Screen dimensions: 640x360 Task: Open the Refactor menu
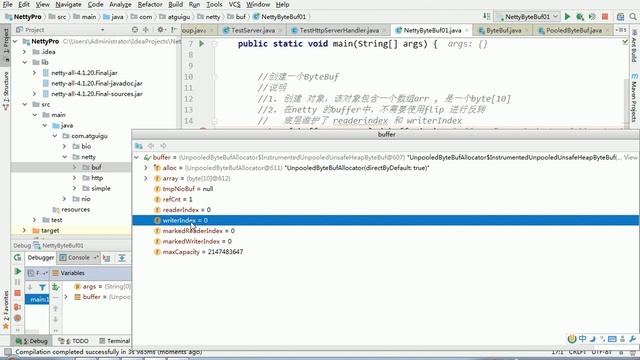click(x=150, y=4)
